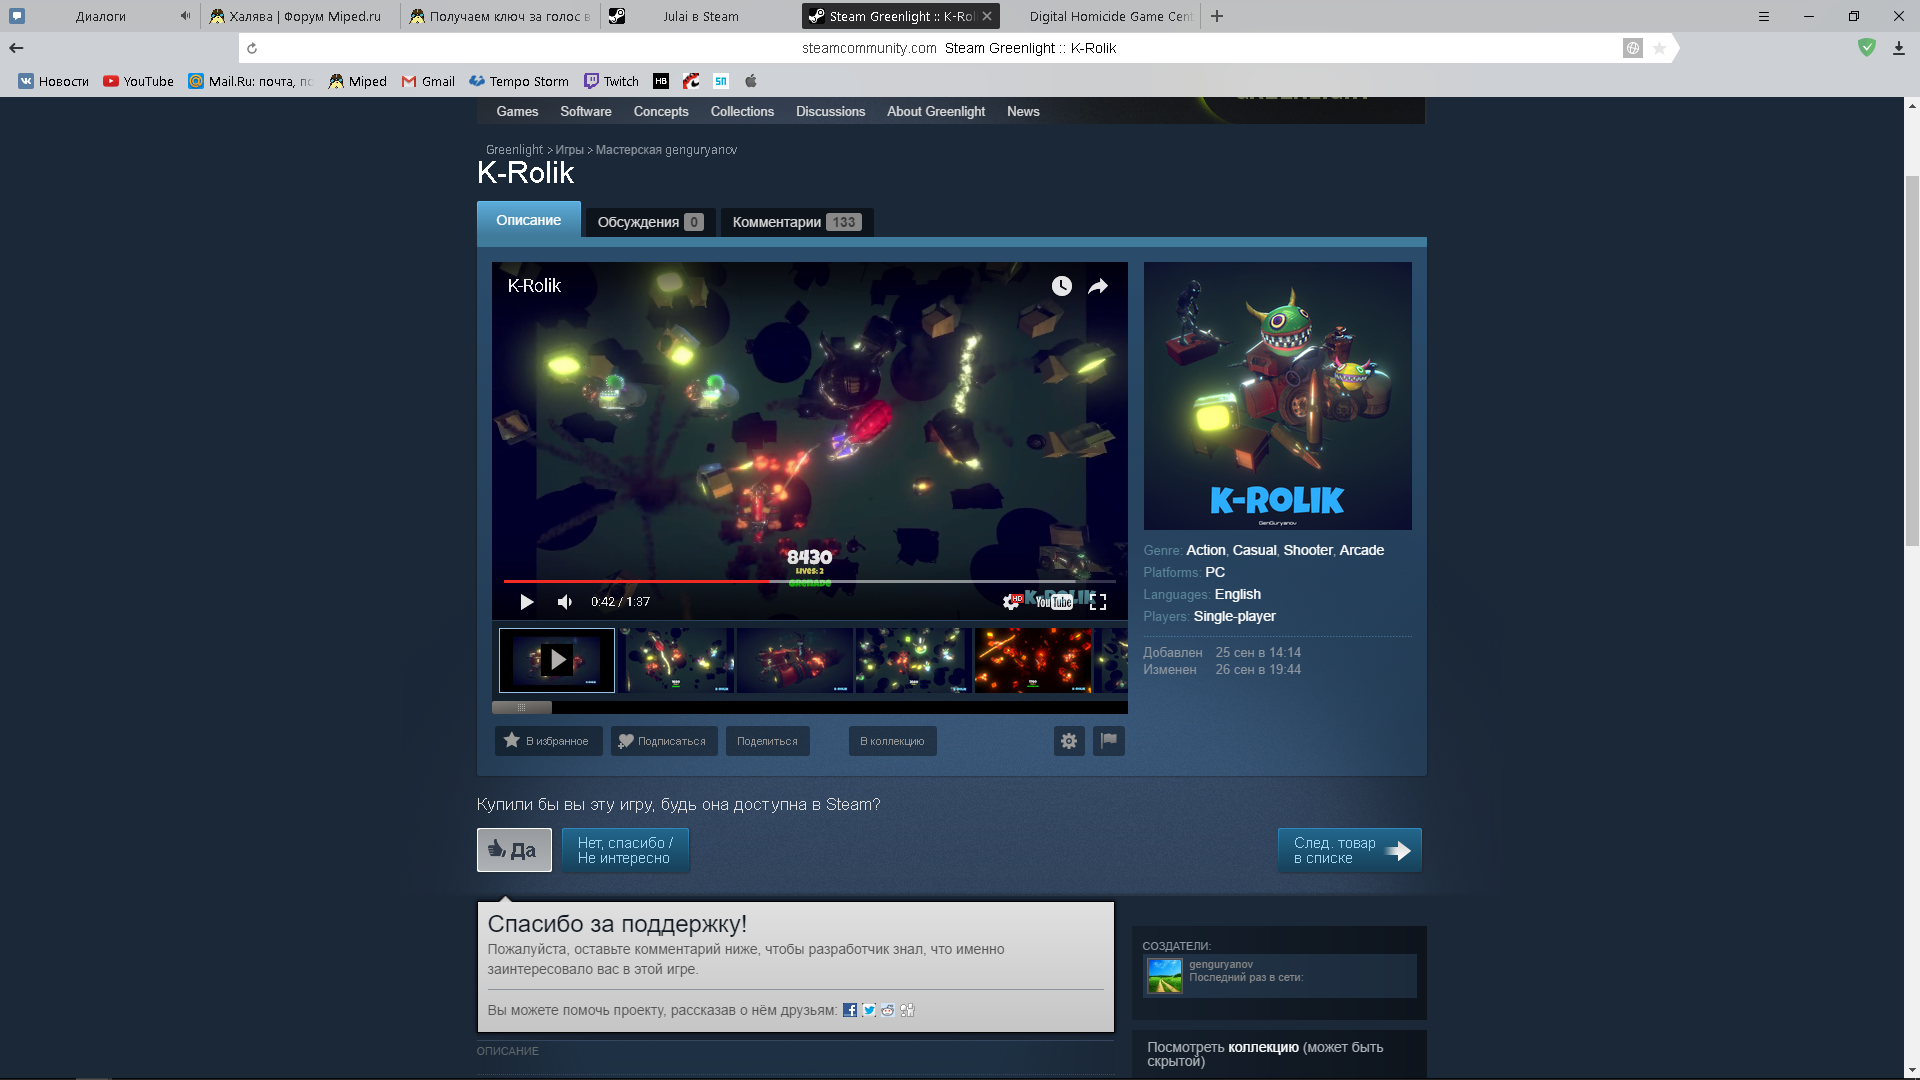Go back with browser arrow
The height and width of the screenshot is (1080, 1920).
16,48
